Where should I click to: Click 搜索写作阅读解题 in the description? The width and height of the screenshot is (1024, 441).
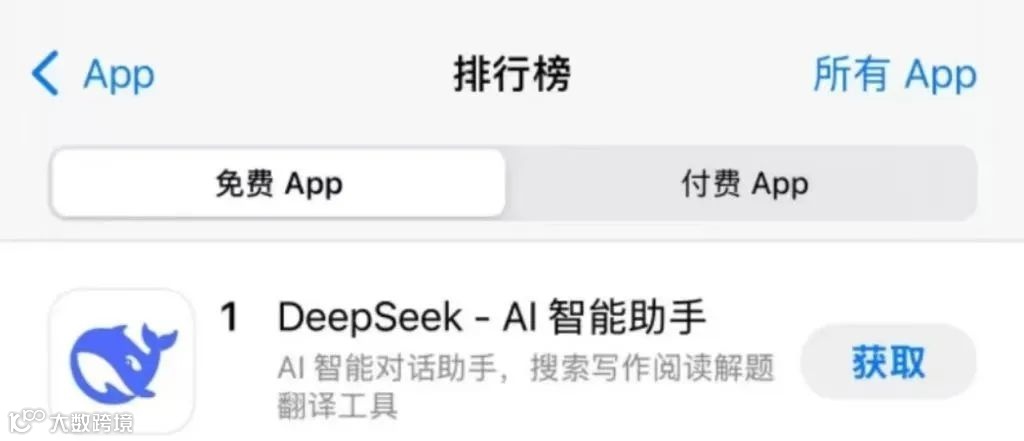652,368
